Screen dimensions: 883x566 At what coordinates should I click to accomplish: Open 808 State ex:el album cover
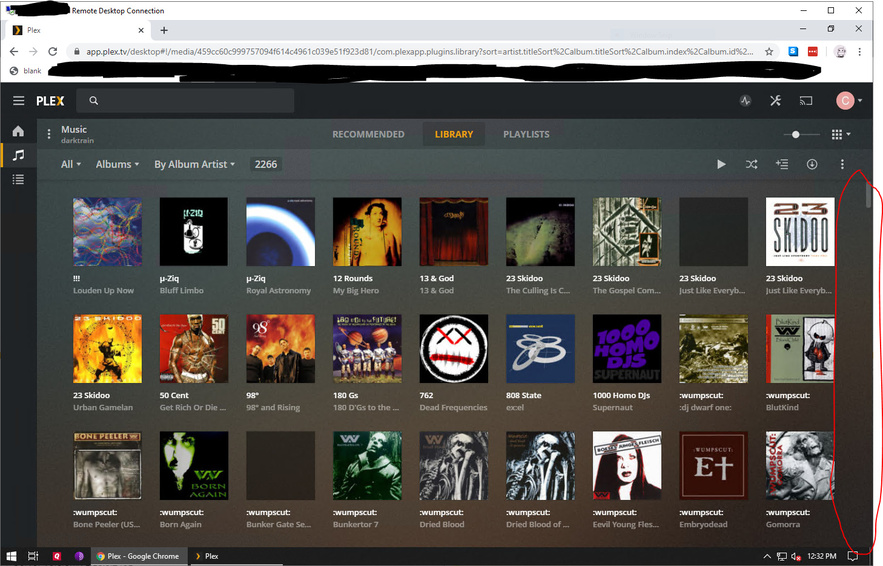click(541, 349)
